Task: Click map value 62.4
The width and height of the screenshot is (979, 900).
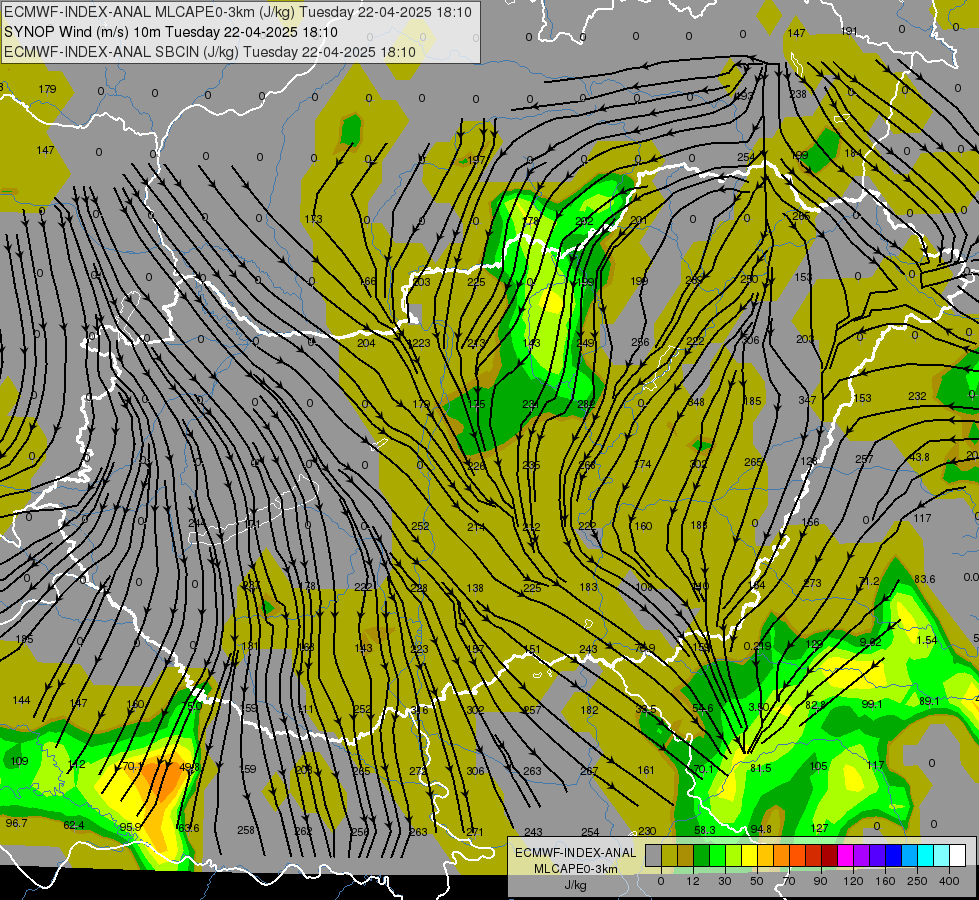Action: 74,826
